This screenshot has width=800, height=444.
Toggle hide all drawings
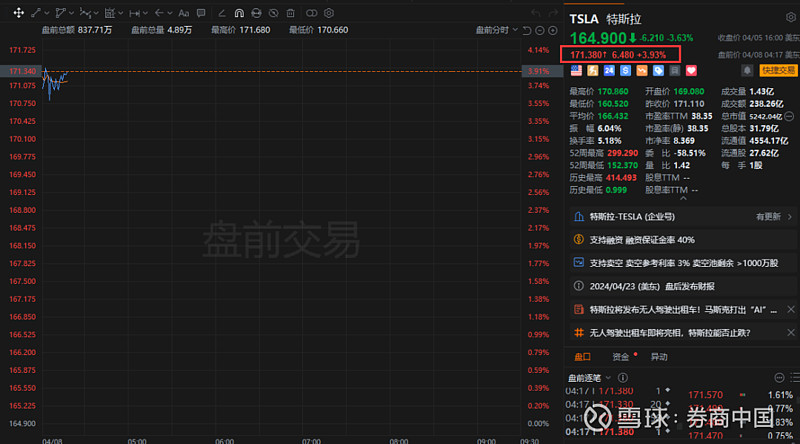(x=273, y=13)
